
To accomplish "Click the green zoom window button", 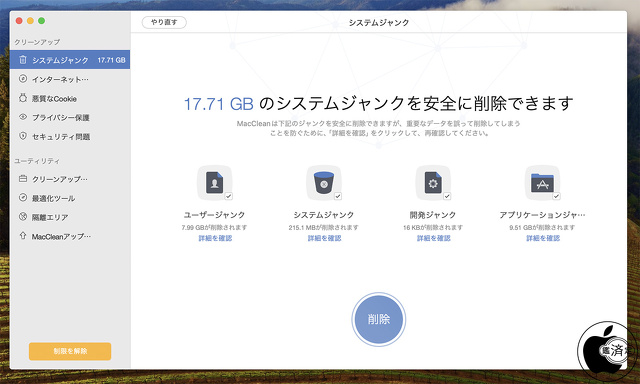I will pos(42,21).
